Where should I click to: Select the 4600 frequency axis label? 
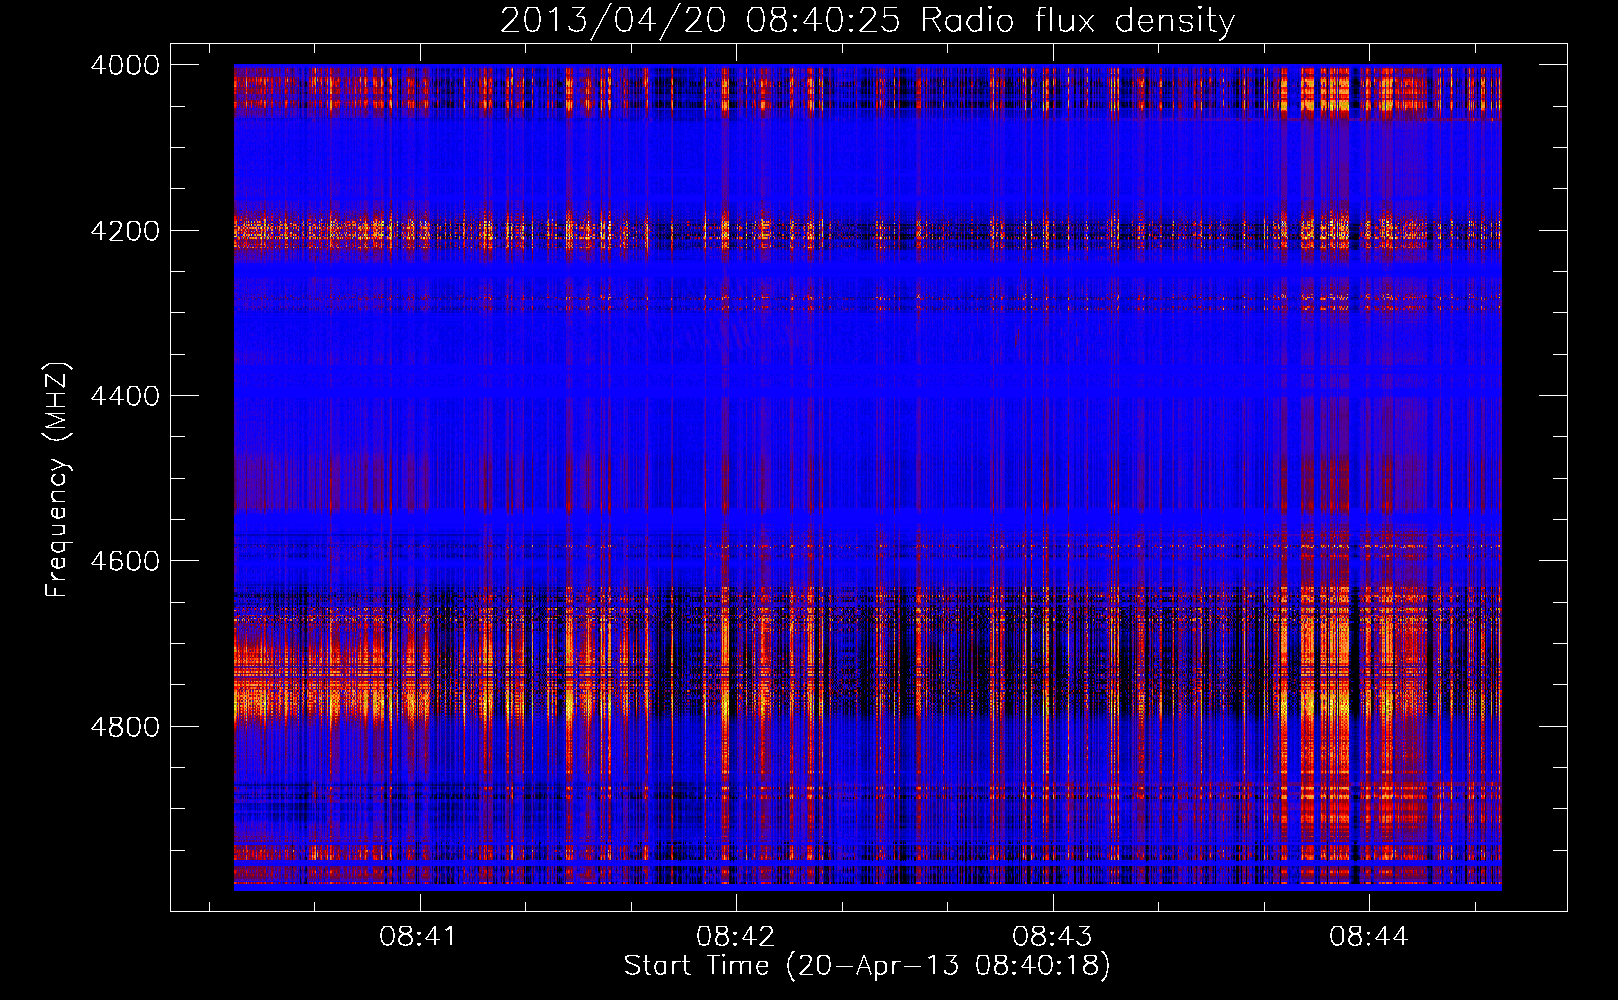(125, 561)
